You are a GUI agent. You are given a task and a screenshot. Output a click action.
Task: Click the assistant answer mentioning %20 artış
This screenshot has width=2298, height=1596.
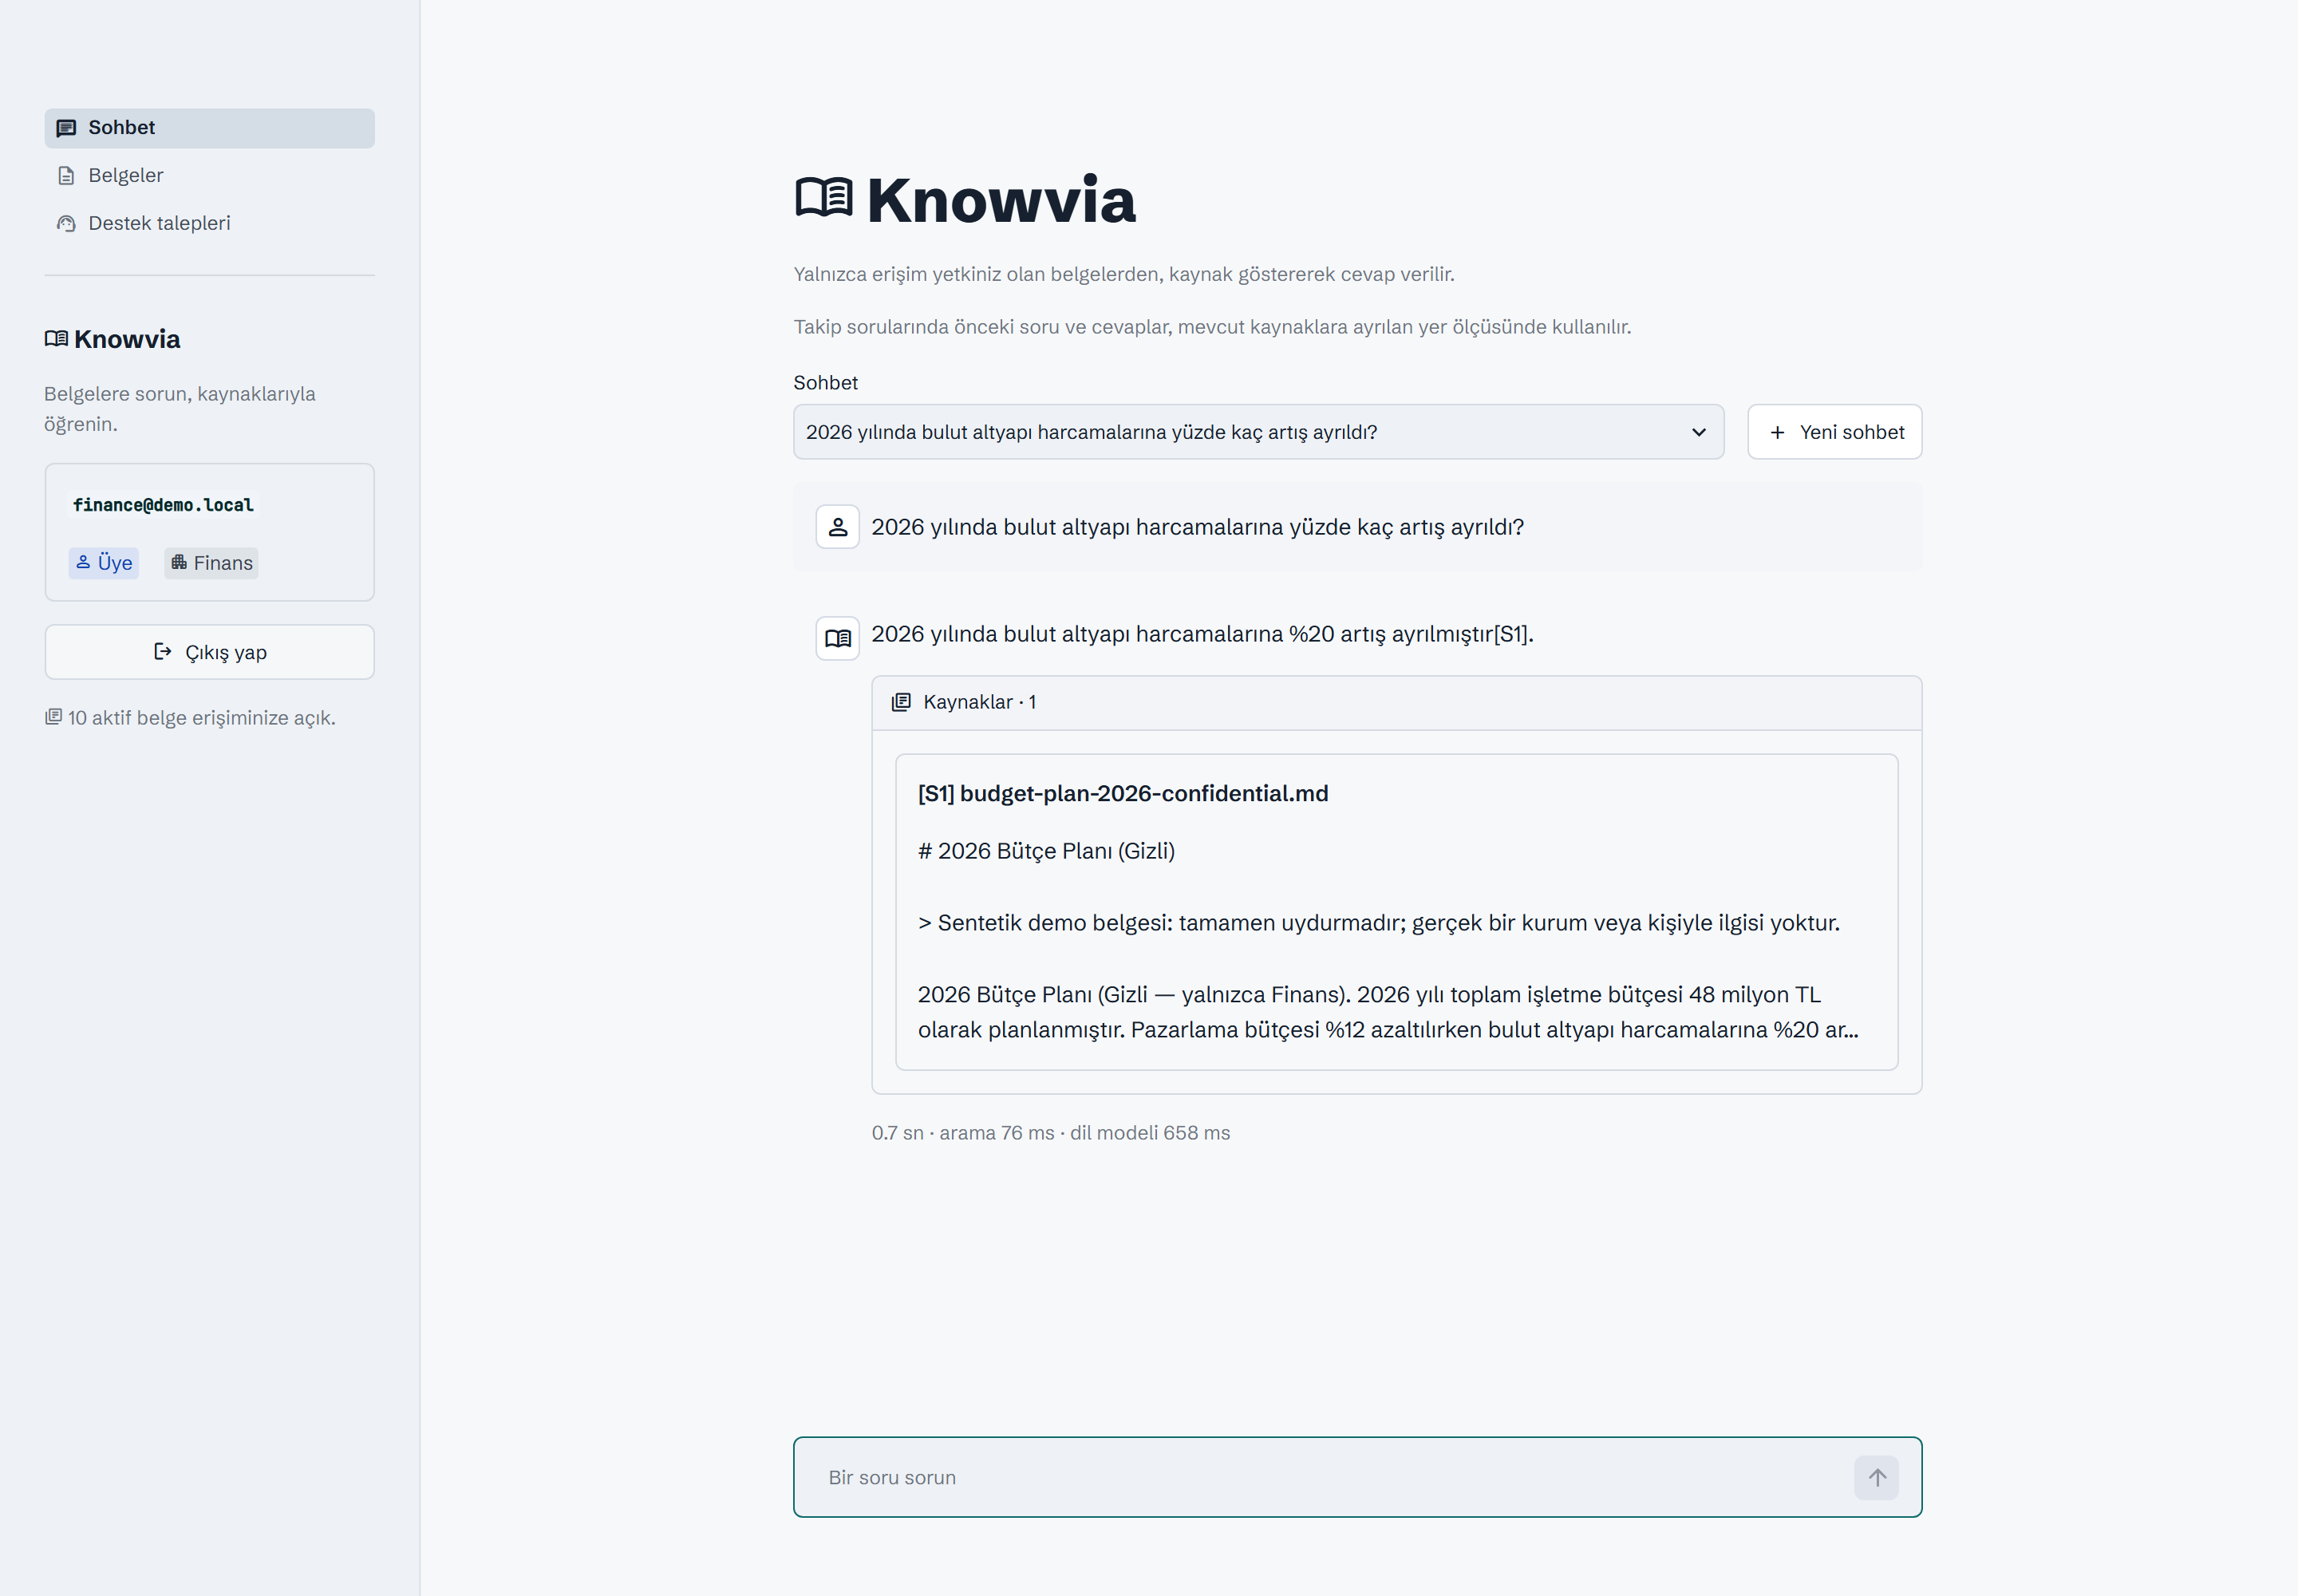[1202, 634]
